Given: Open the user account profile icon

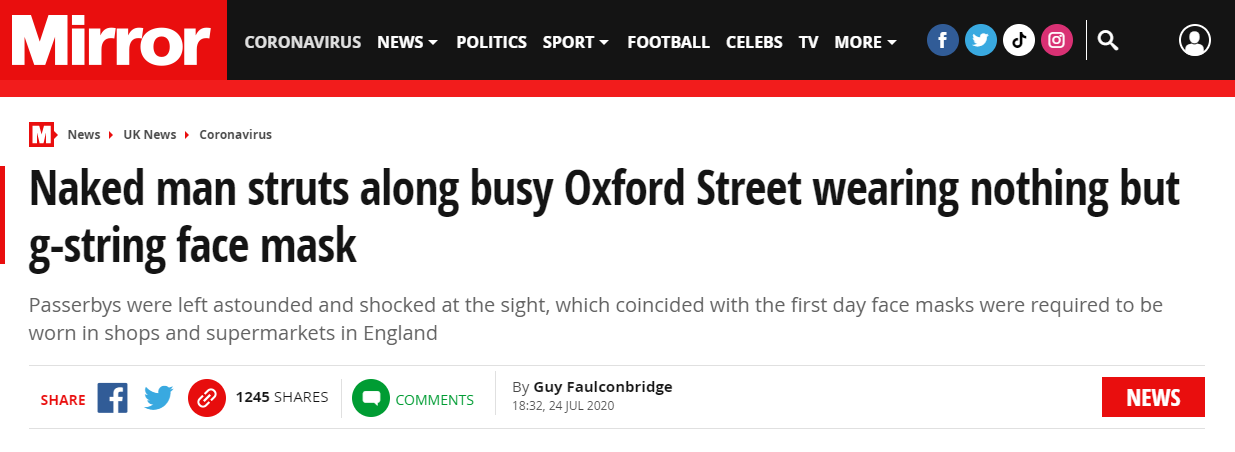Looking at the screenshot, I should tap(1194, 40).
